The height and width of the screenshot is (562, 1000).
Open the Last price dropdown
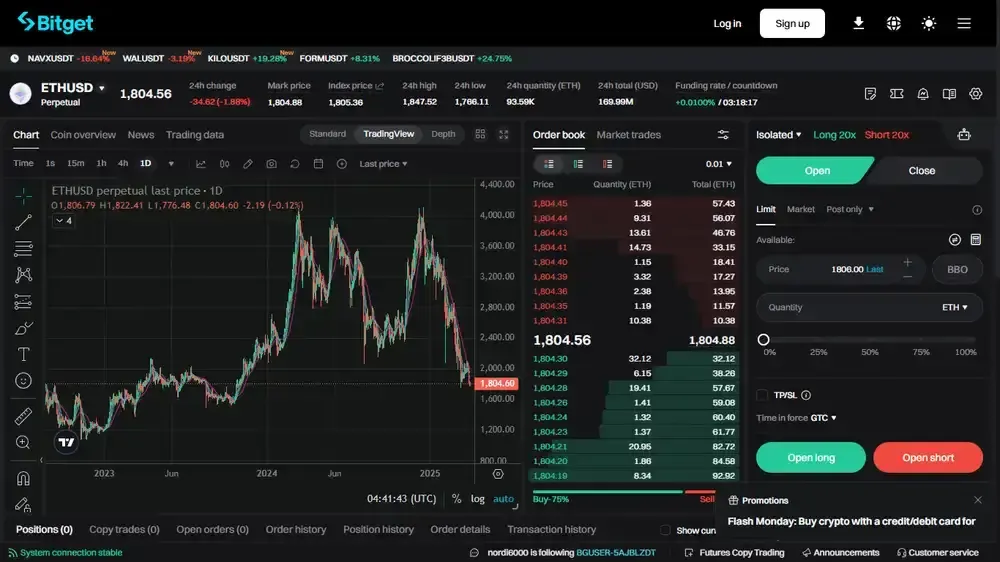[x=383, y=164]
